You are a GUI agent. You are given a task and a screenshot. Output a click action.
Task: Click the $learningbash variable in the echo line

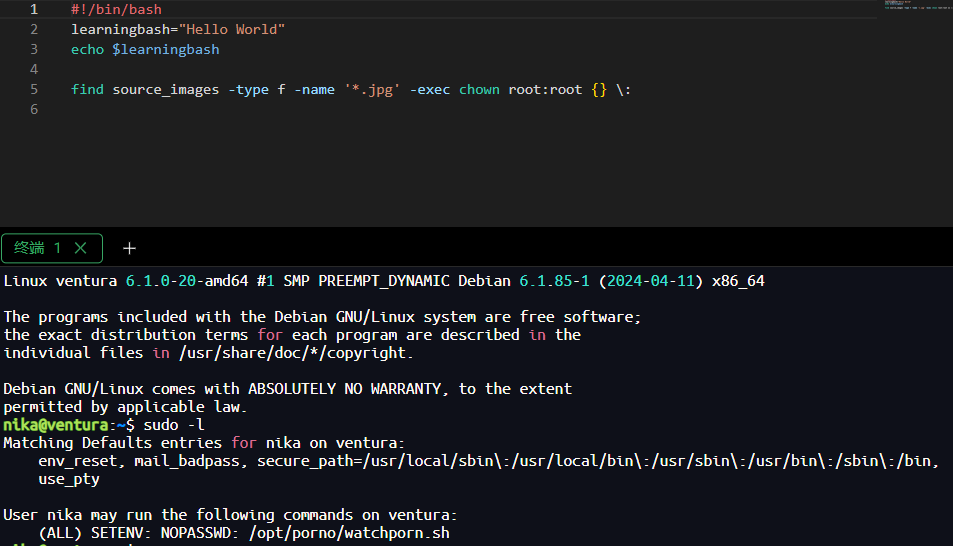(165, 50)
